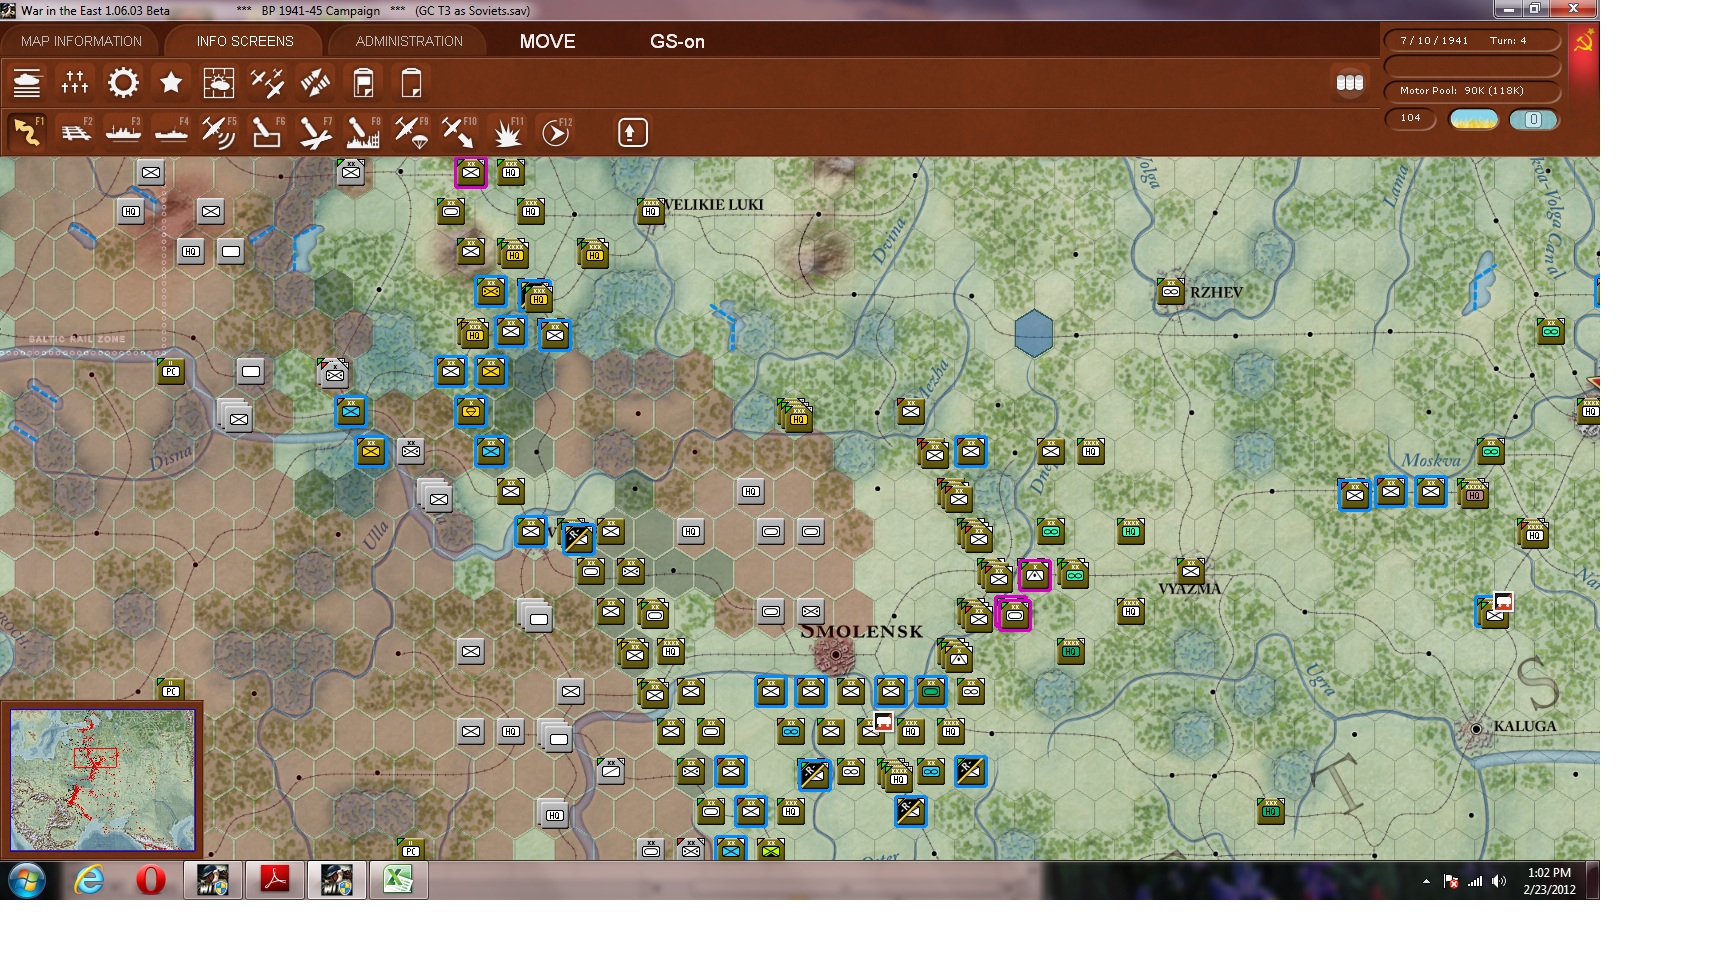Open the Opera browser taskbar icon

[151, 880]
